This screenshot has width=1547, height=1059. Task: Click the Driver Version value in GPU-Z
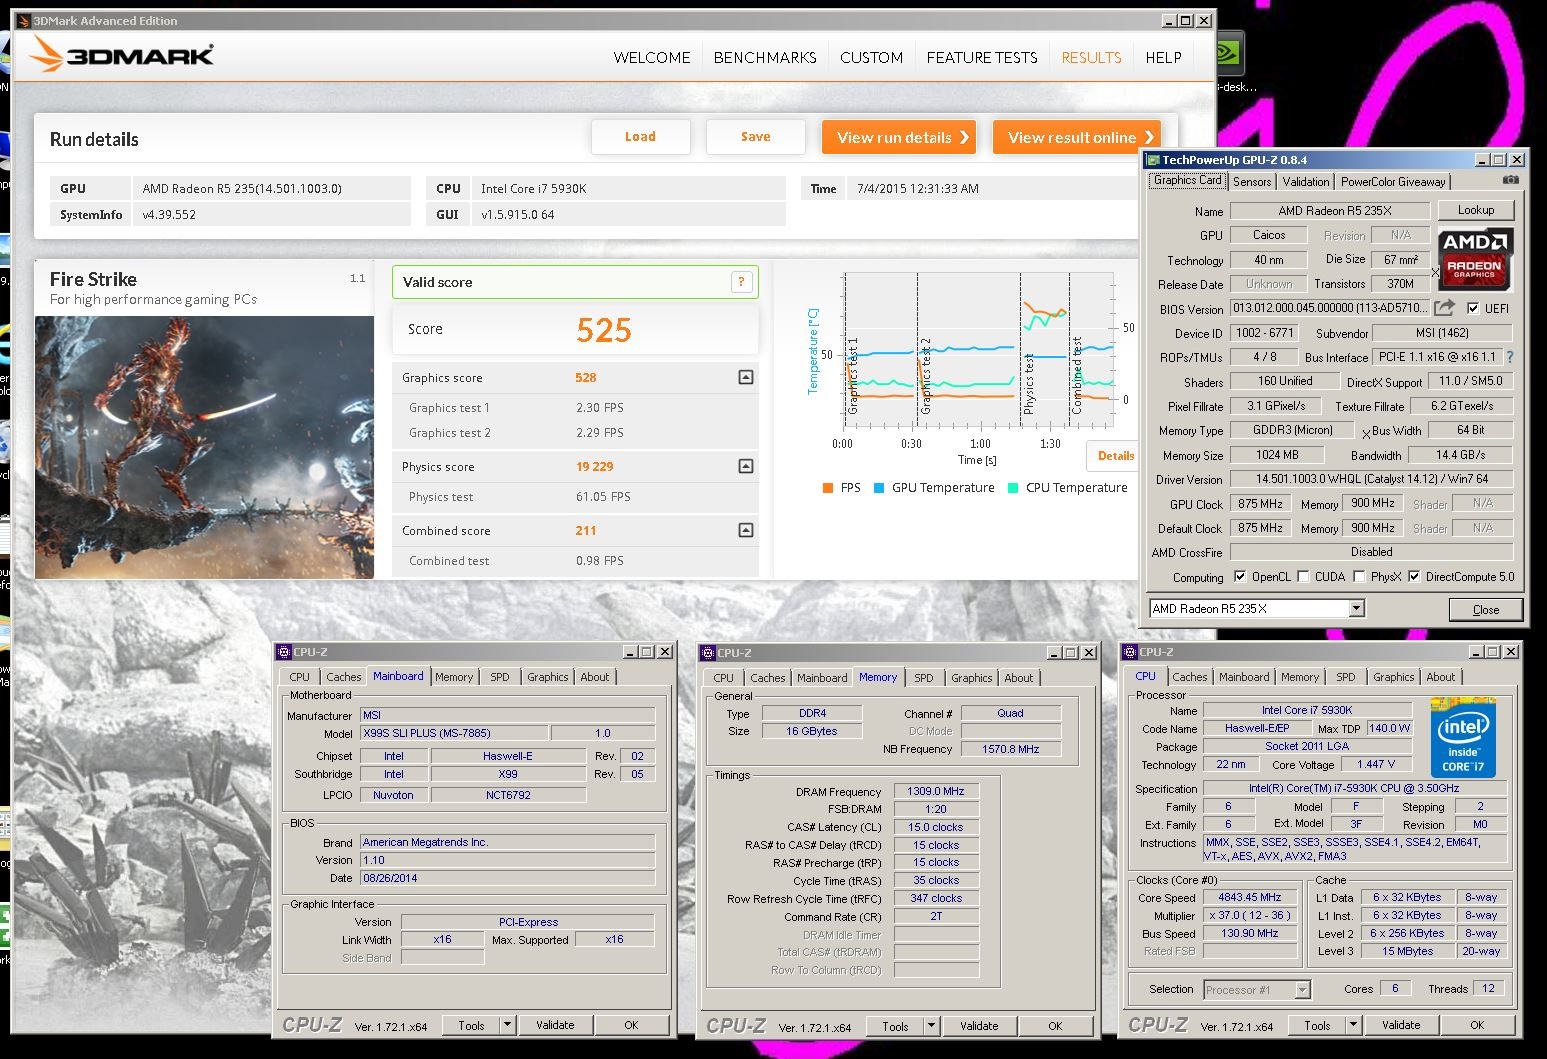coord(1371,479)
